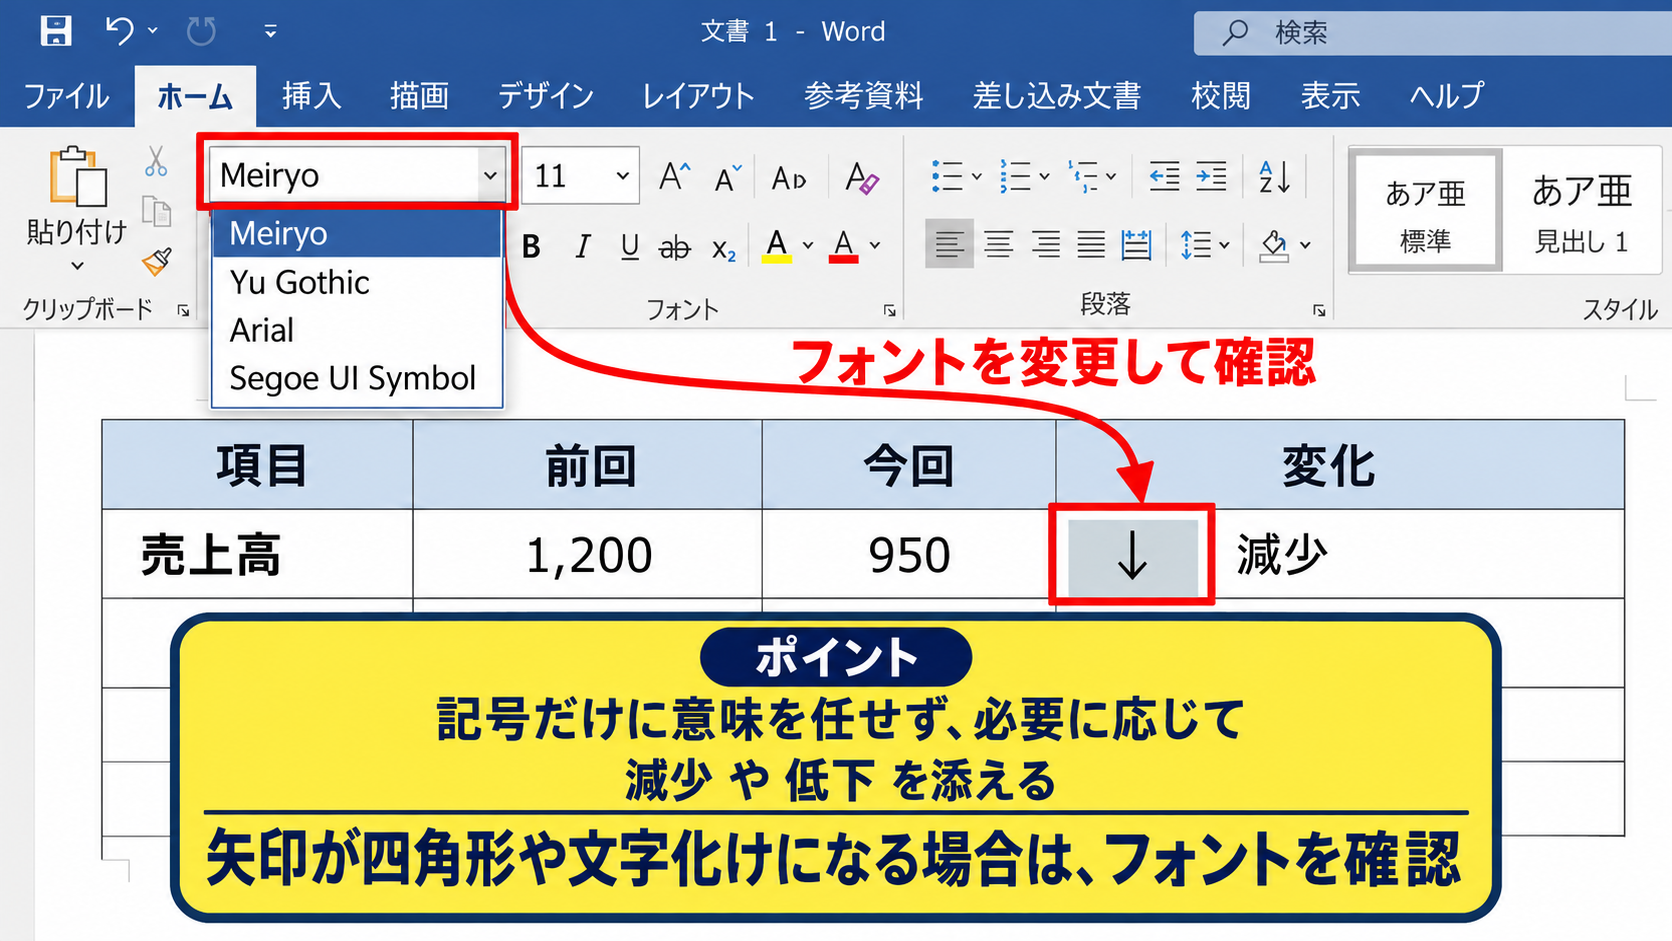The image size is (1672, 941).
Task: Expand the numbered list options arrow
Action: click(x=1044, y=177)
